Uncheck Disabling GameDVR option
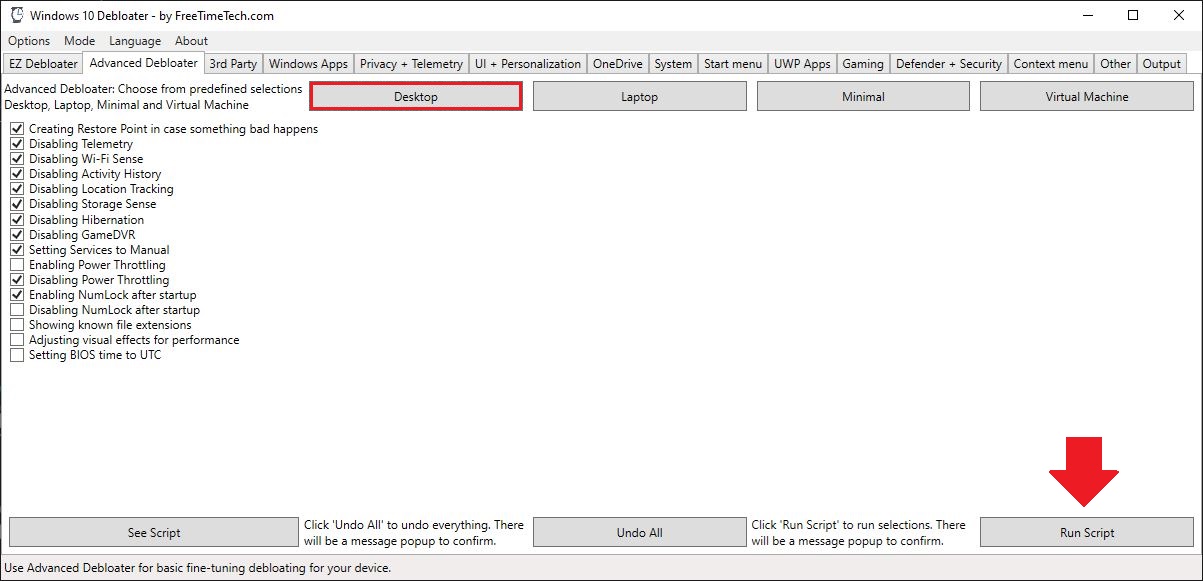 coord(17,234)
